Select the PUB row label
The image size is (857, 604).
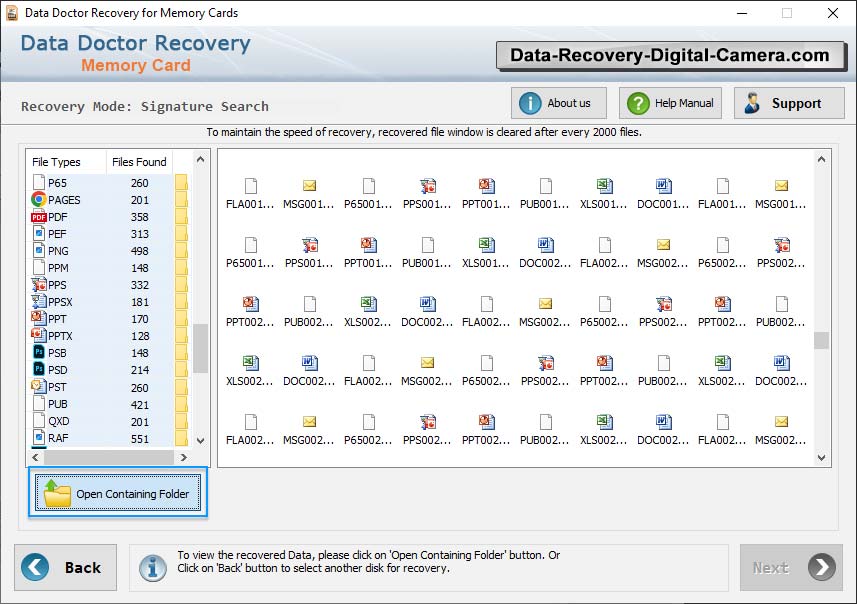pyautogui.click(x=57, y=404)
